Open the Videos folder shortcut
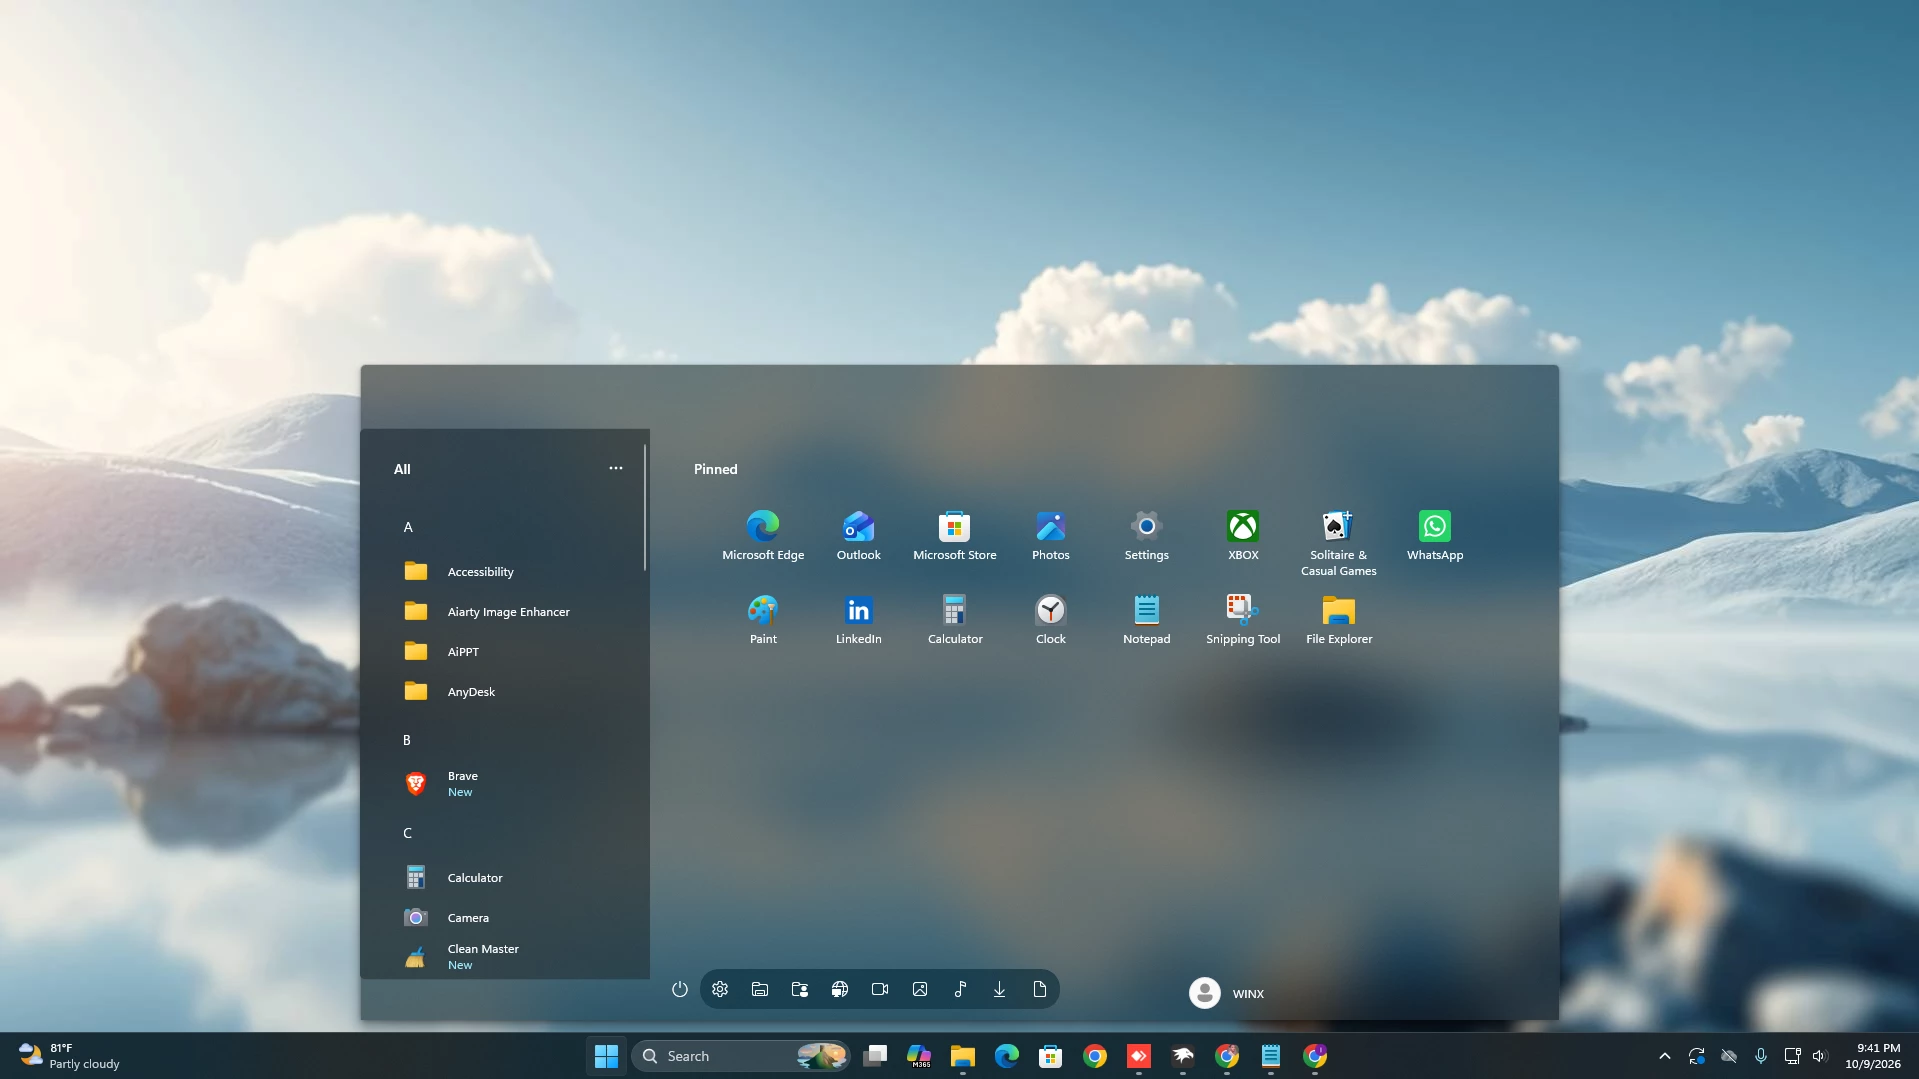Image resolution: width=1919 pixels, height=1079 pixels. pos(880,989)
